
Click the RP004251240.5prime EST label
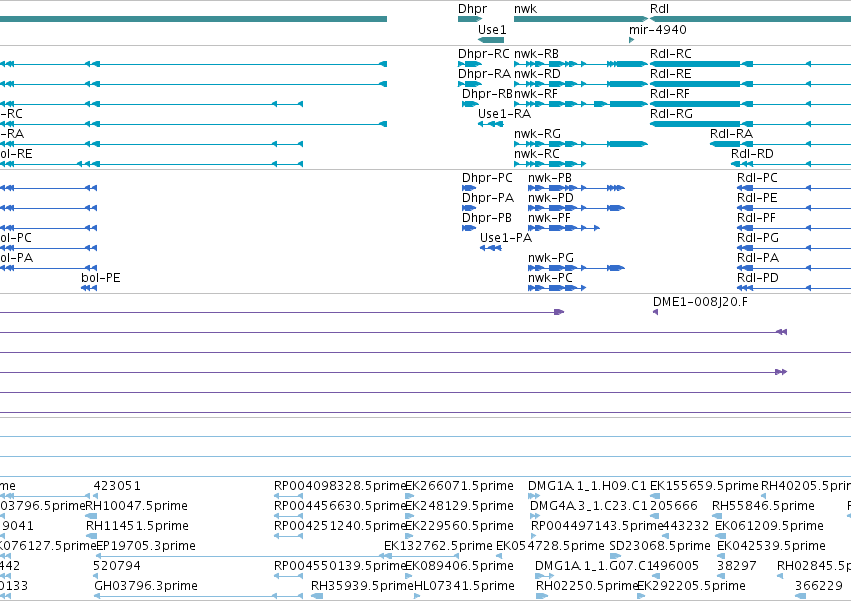point(340,526)
